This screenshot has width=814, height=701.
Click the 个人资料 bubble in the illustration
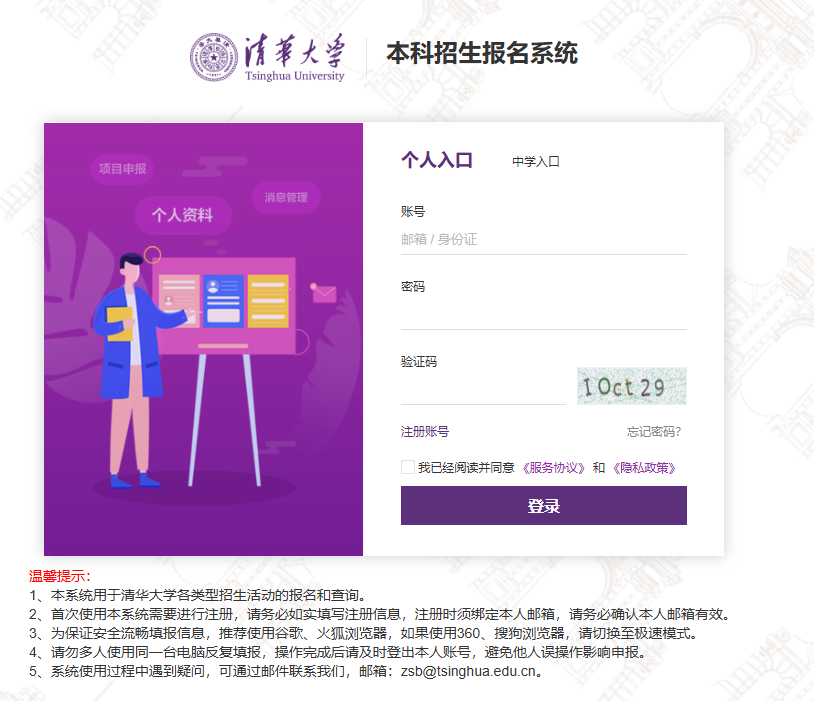coord(183,214)
